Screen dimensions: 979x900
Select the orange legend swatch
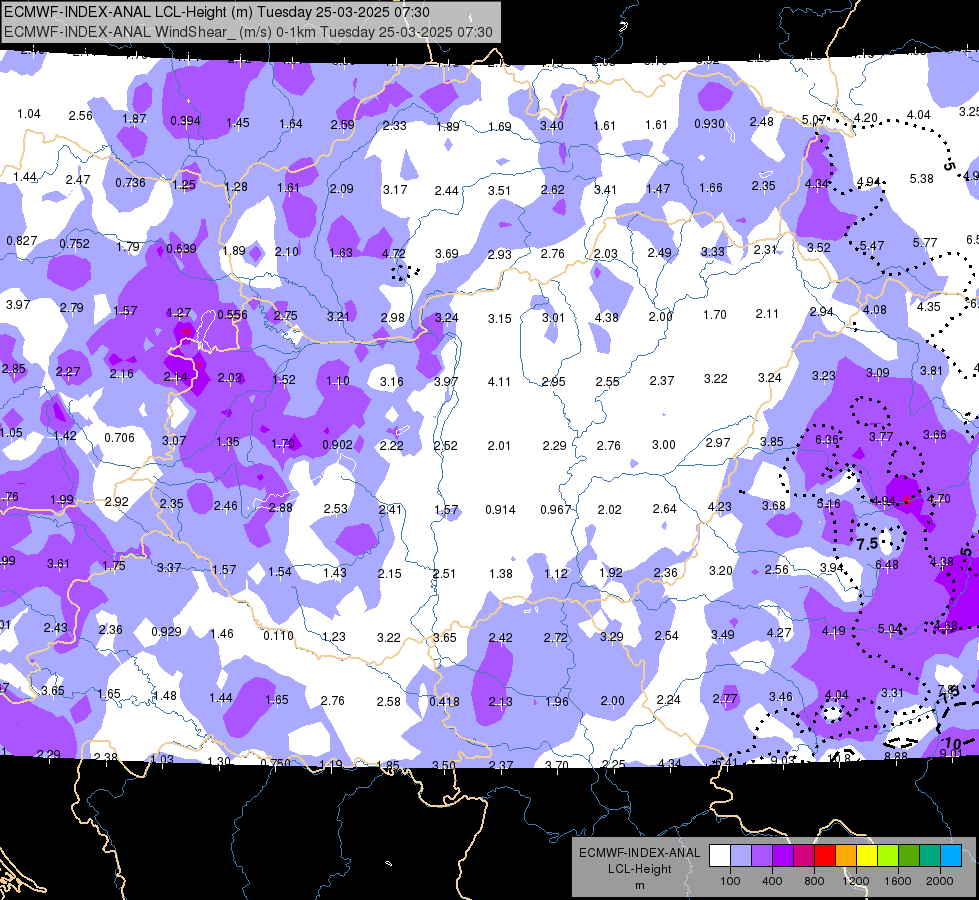tap(846, 856)
